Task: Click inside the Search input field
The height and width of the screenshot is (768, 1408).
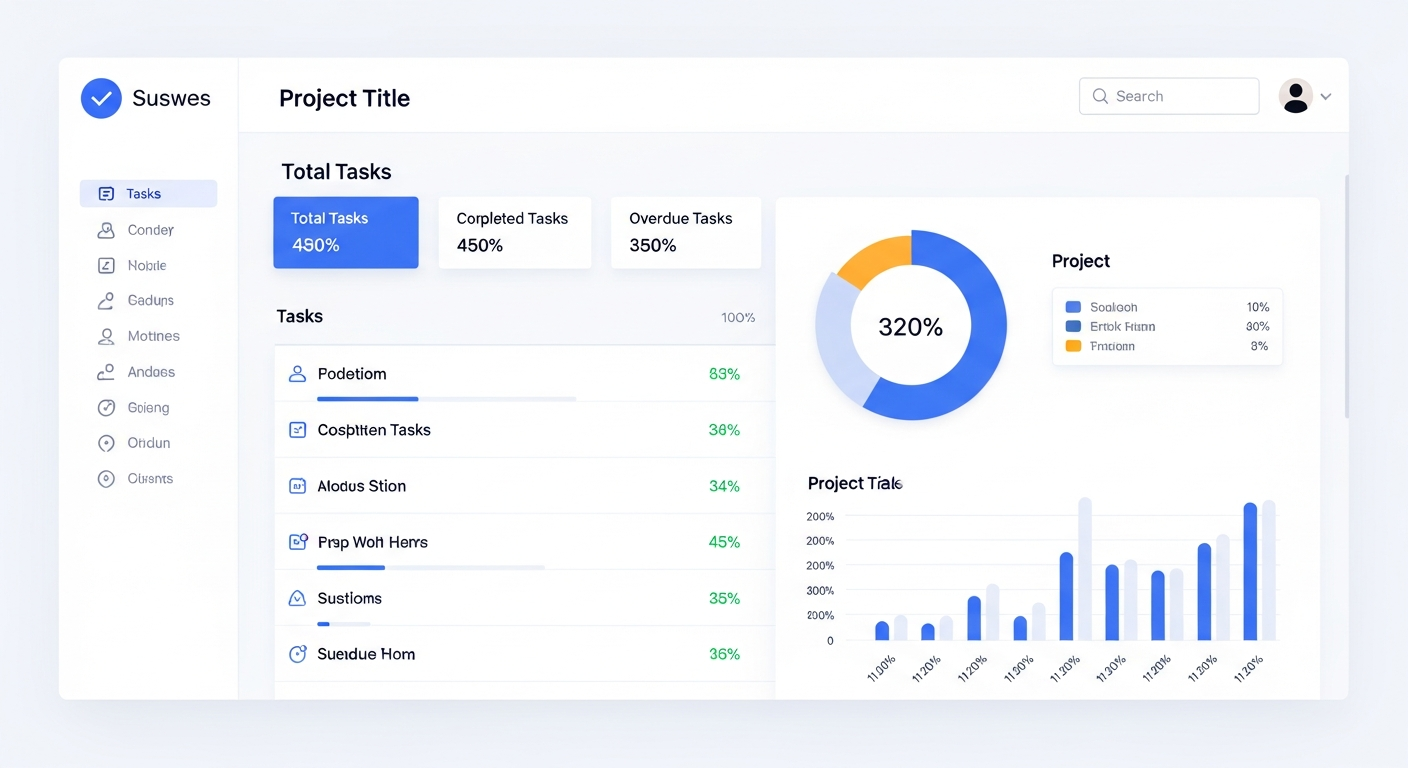Action: (1170, 96)
